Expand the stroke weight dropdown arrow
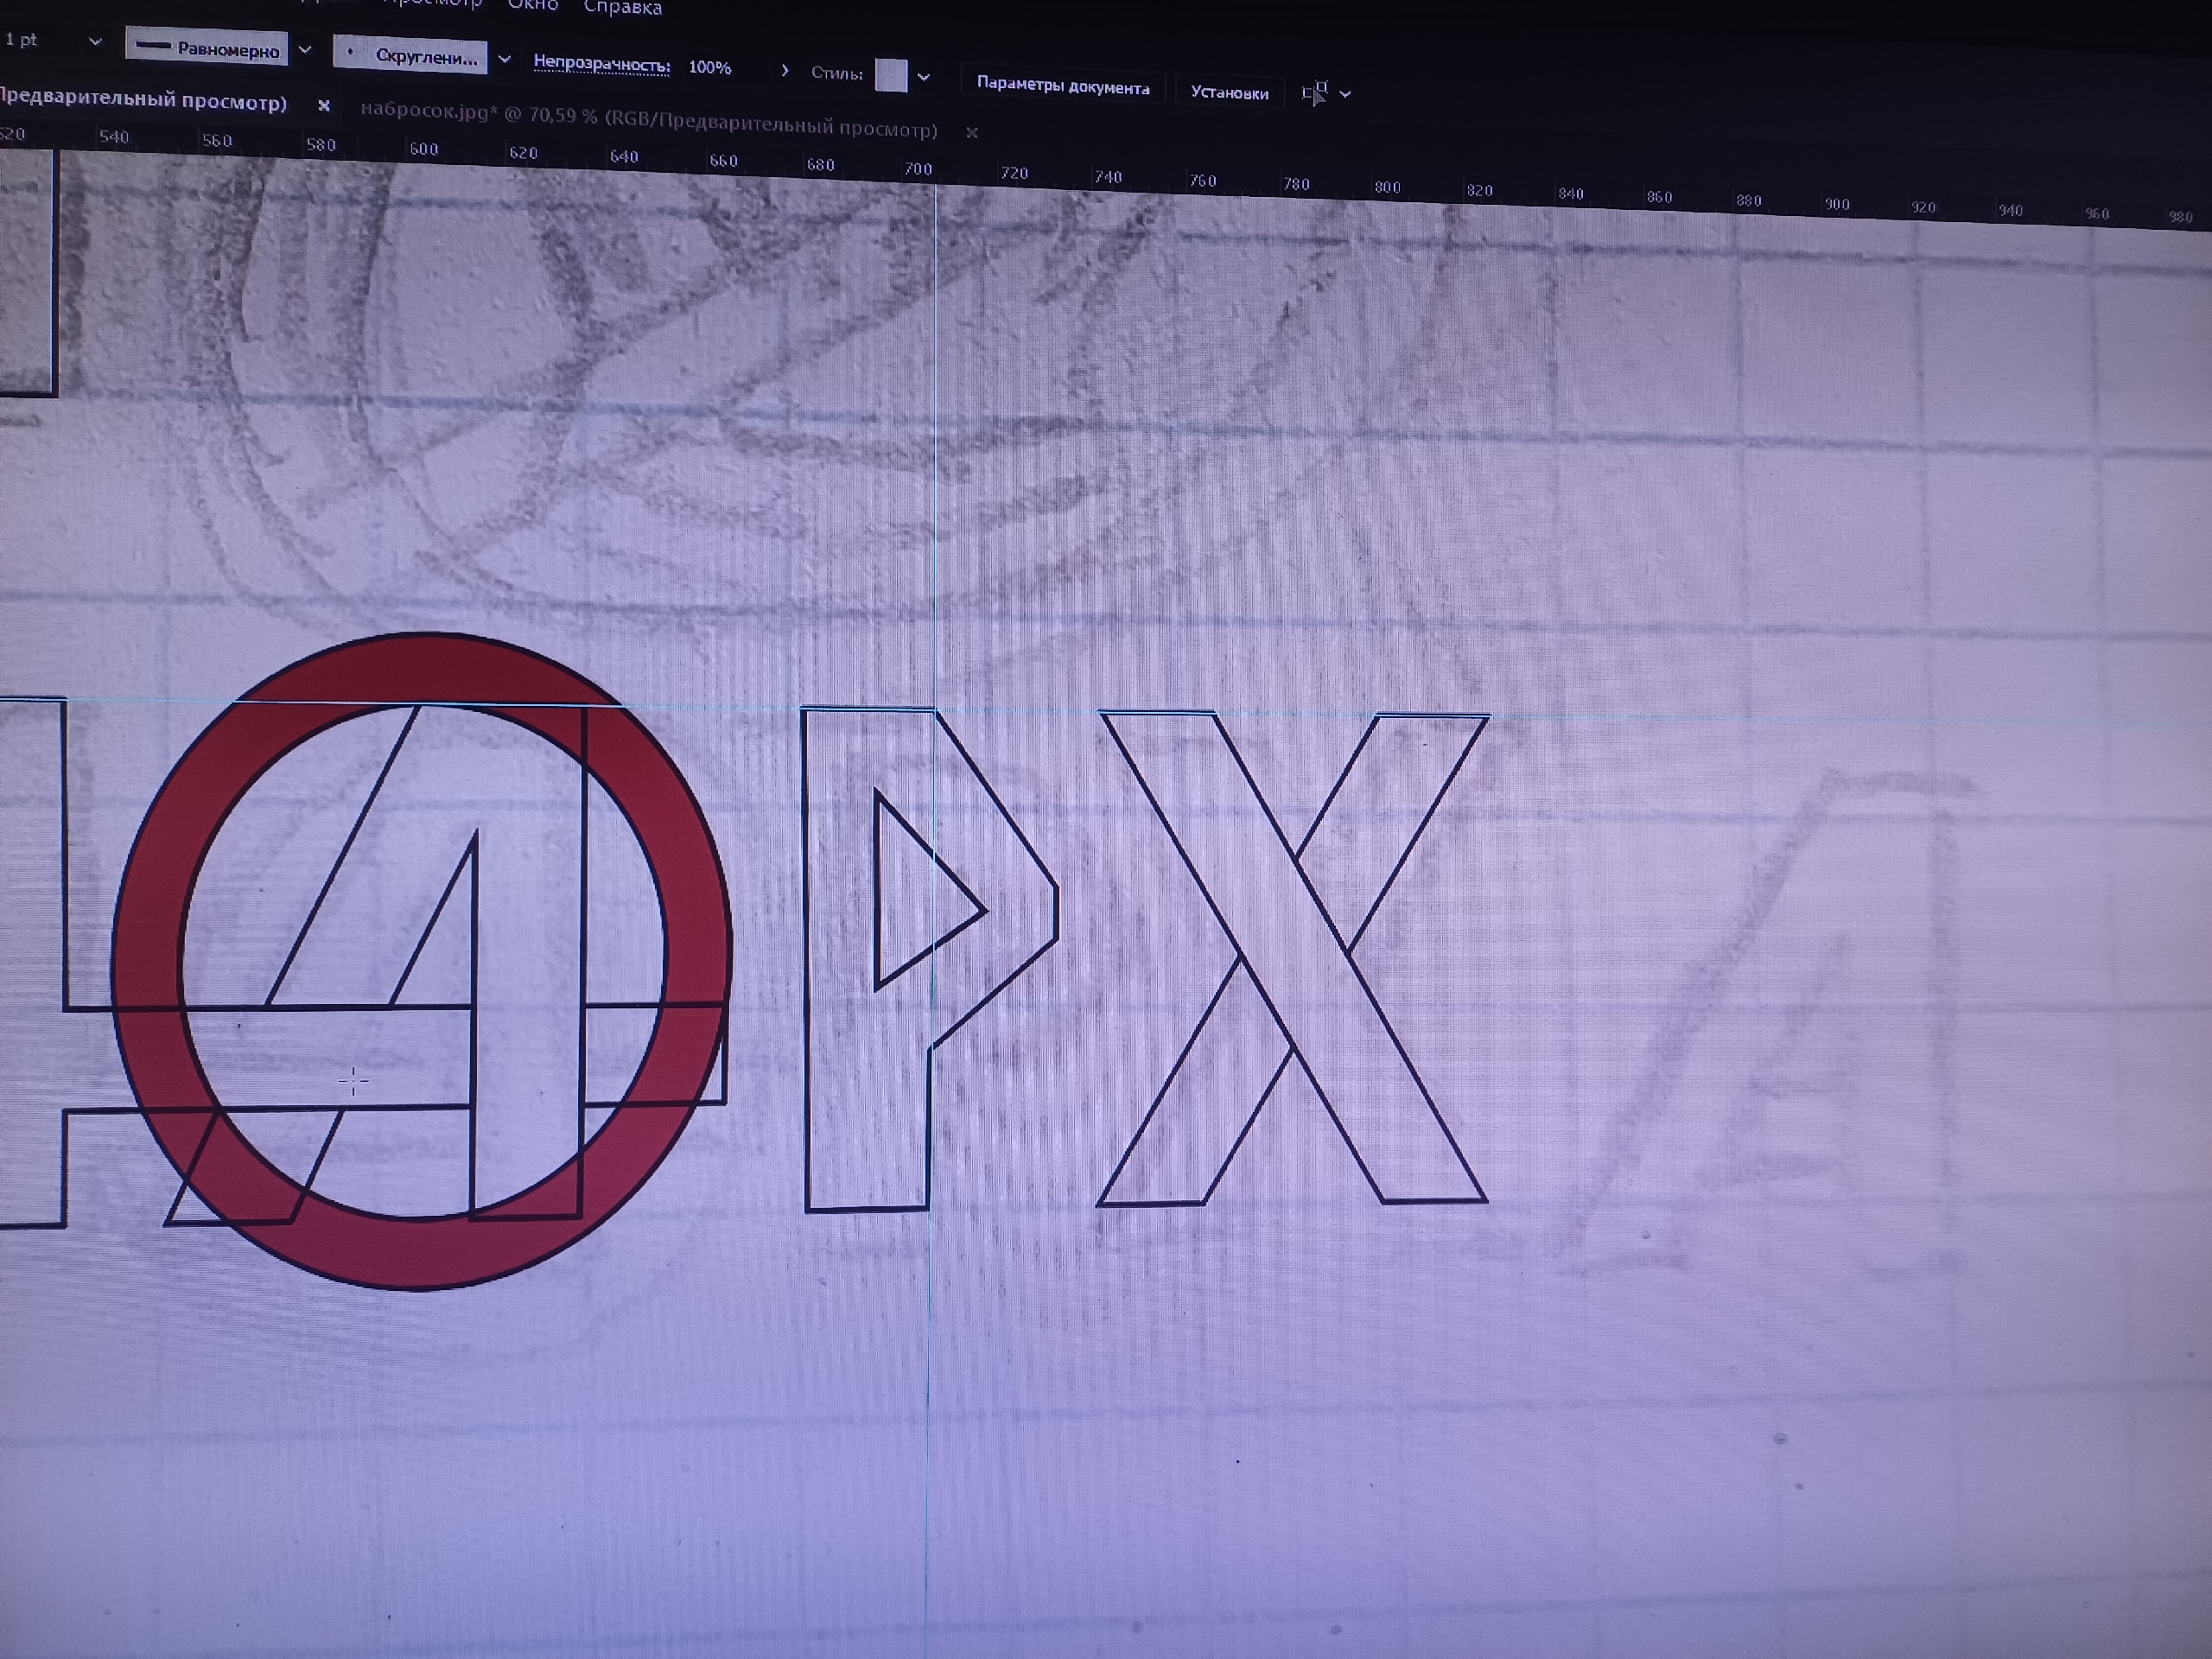The width and height of the screenshot is (2212, 1659). tap(95, 42)
